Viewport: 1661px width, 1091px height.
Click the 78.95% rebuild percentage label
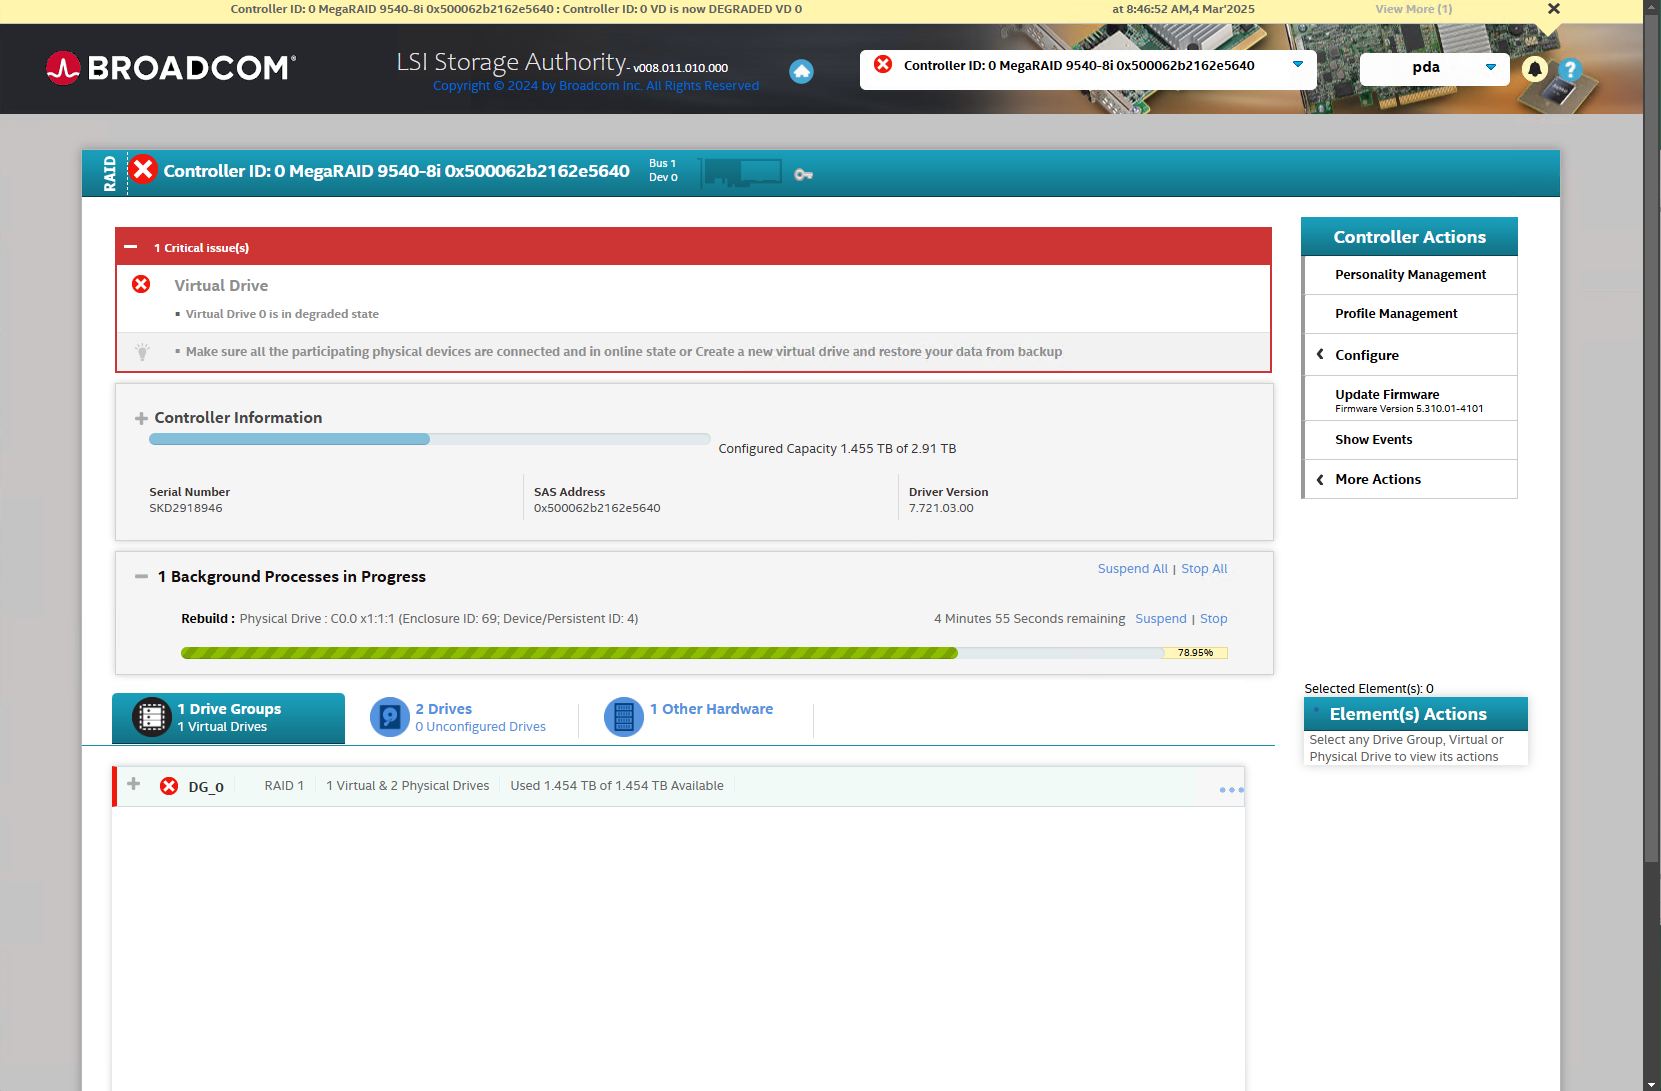[1195, 653]
